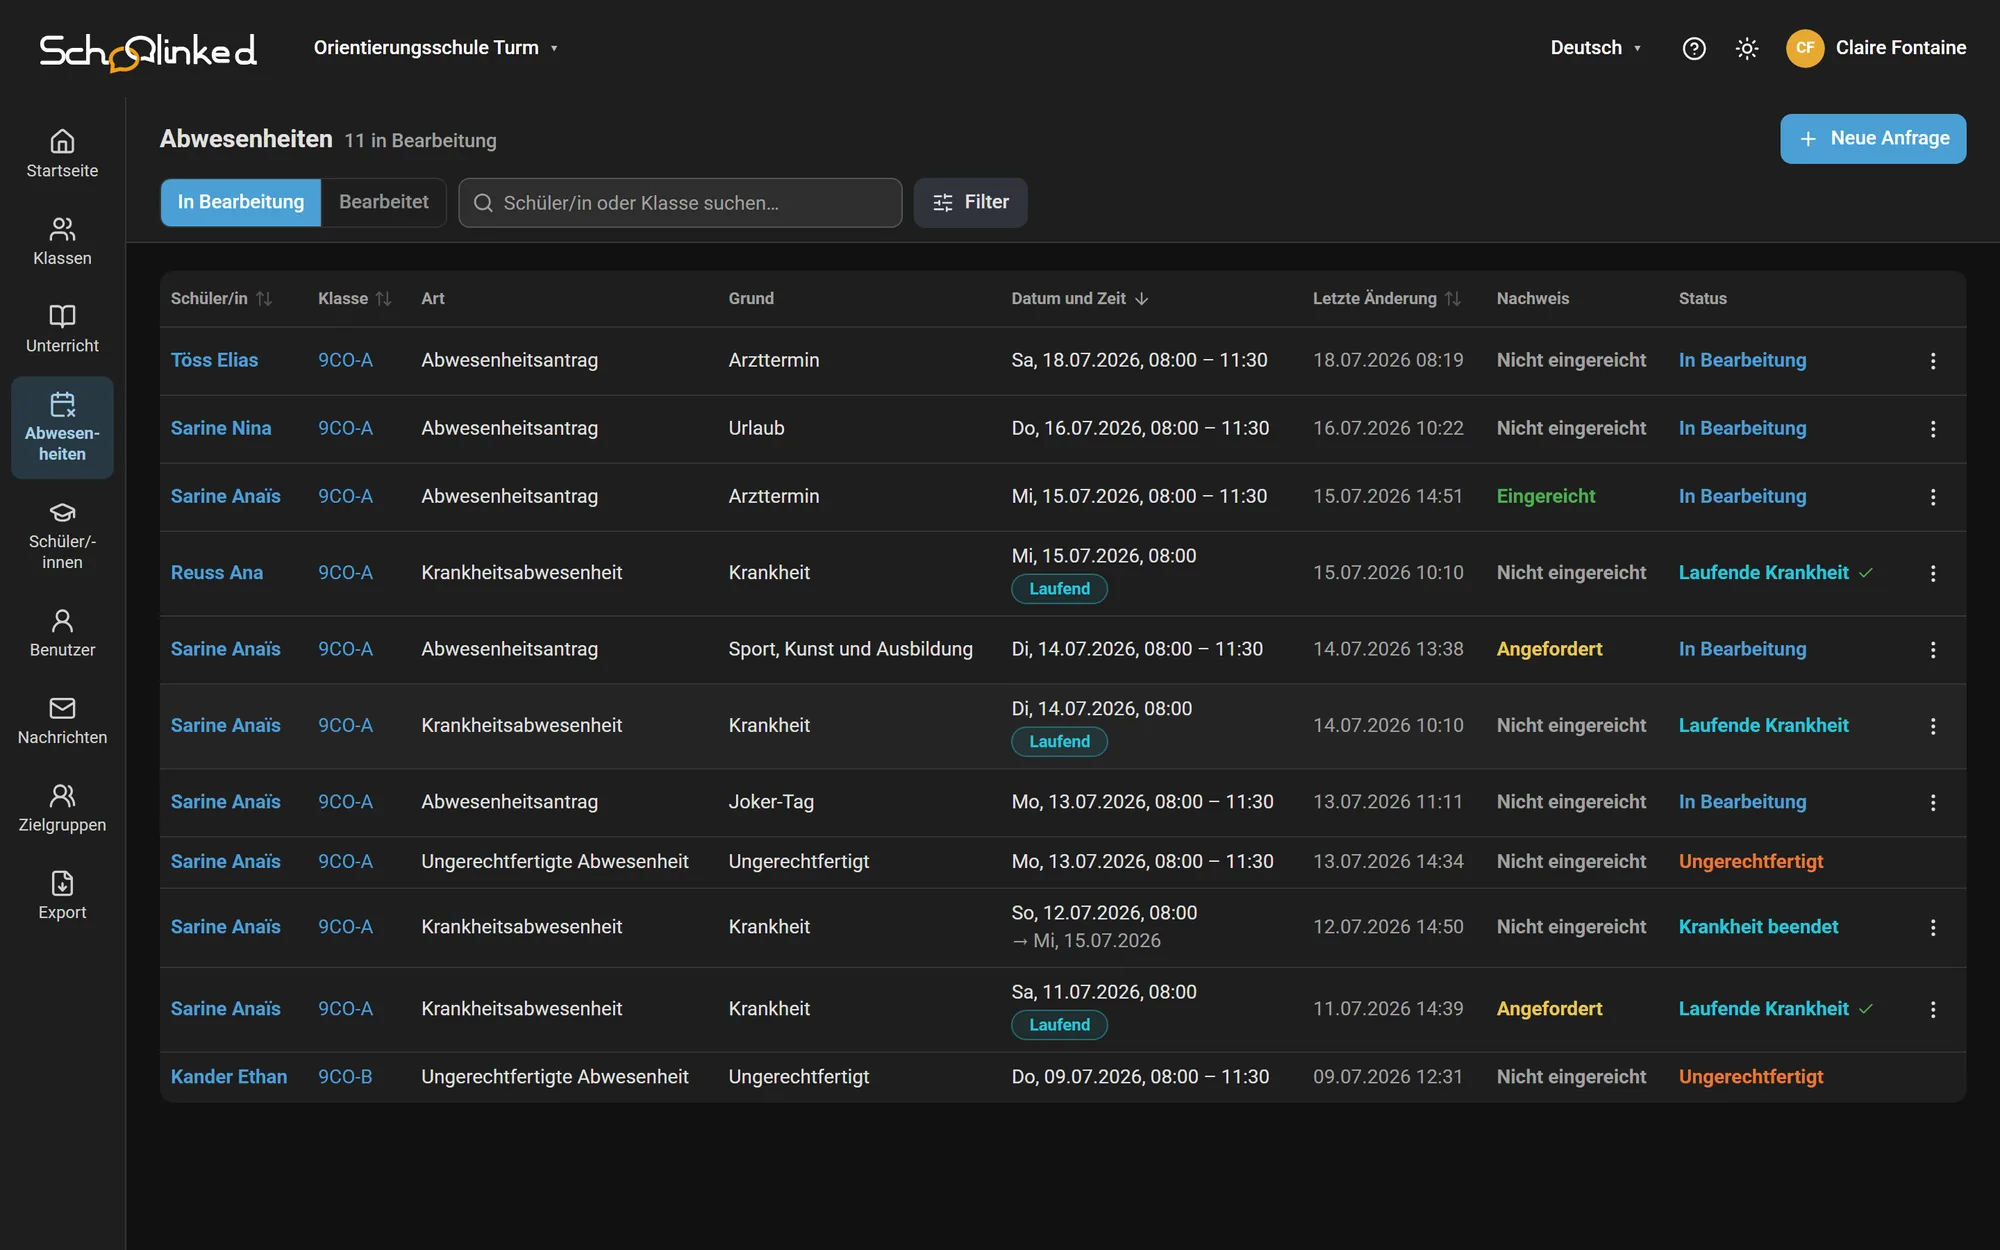Open row menu for Sarine Nina

pyautogui.click(x=1933, y=429)
